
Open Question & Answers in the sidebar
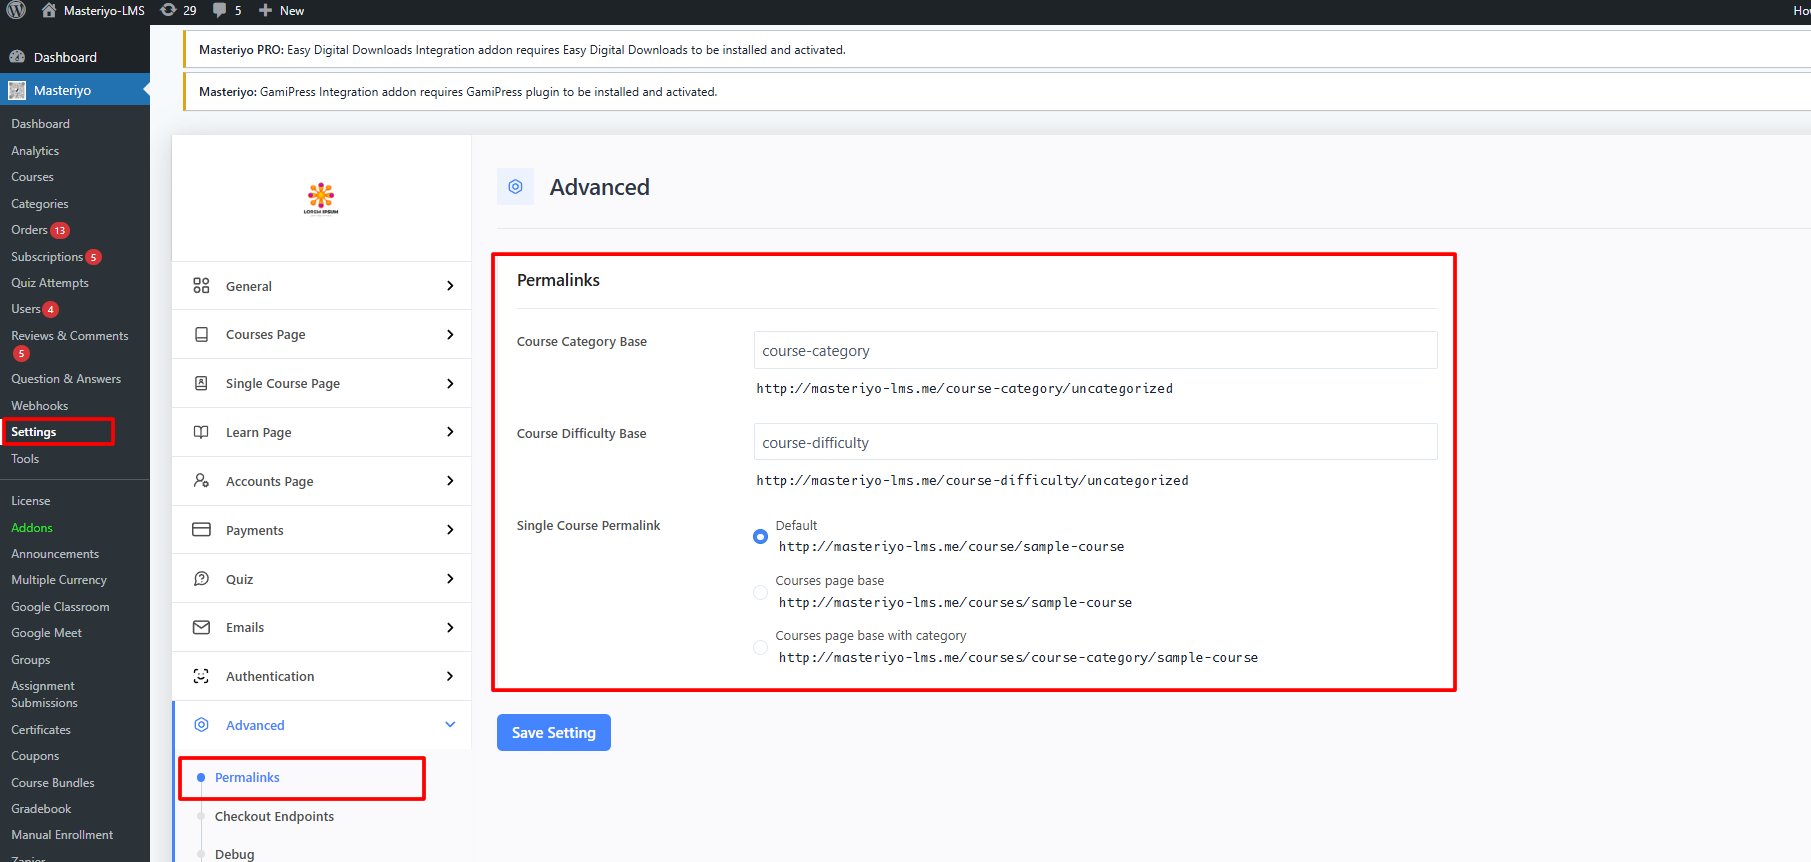(x=66, y=379)
